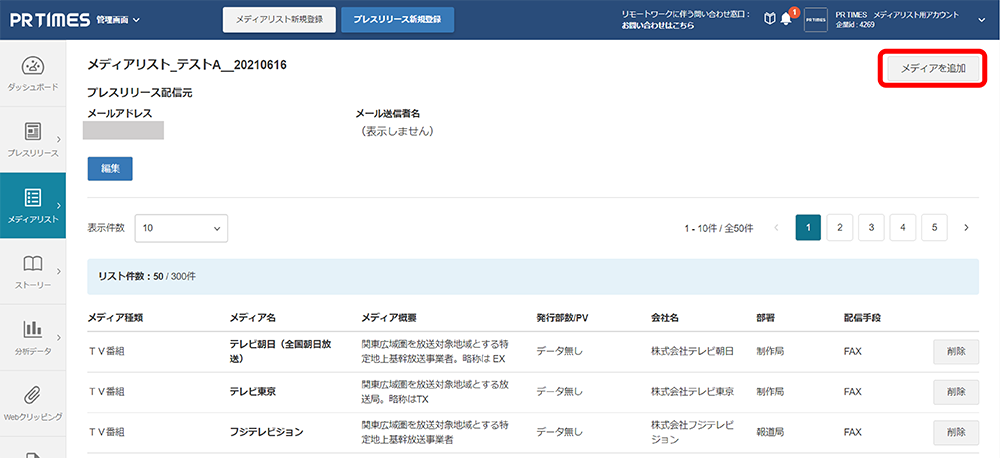
Task: Go to page 1
Action: [808, 227]
